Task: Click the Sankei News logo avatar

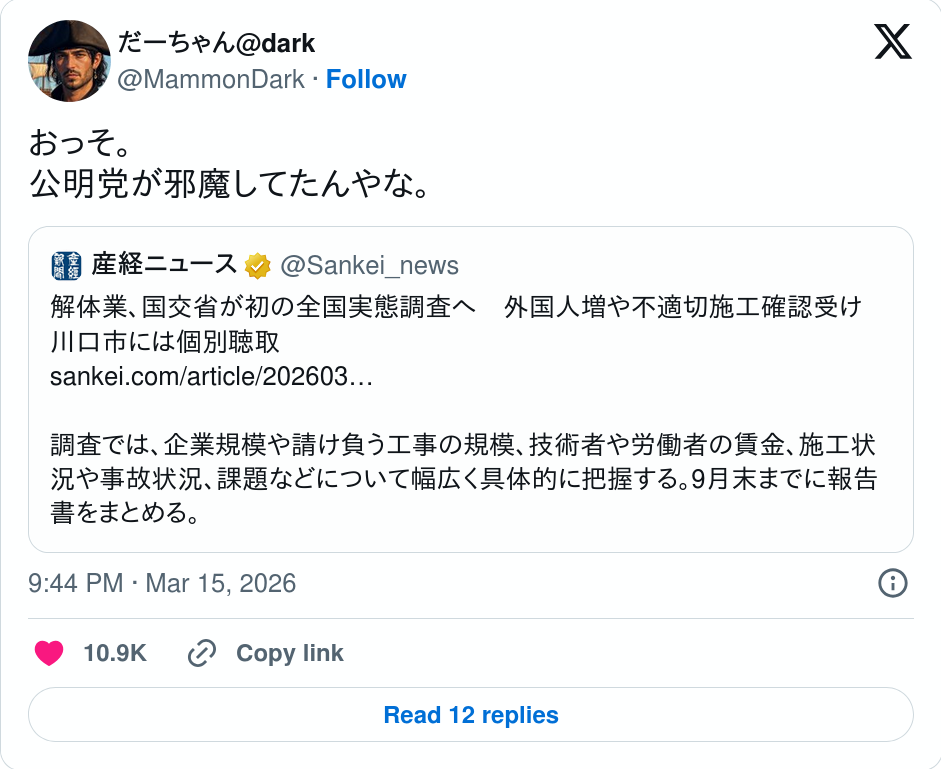Action: click(66, 265)
